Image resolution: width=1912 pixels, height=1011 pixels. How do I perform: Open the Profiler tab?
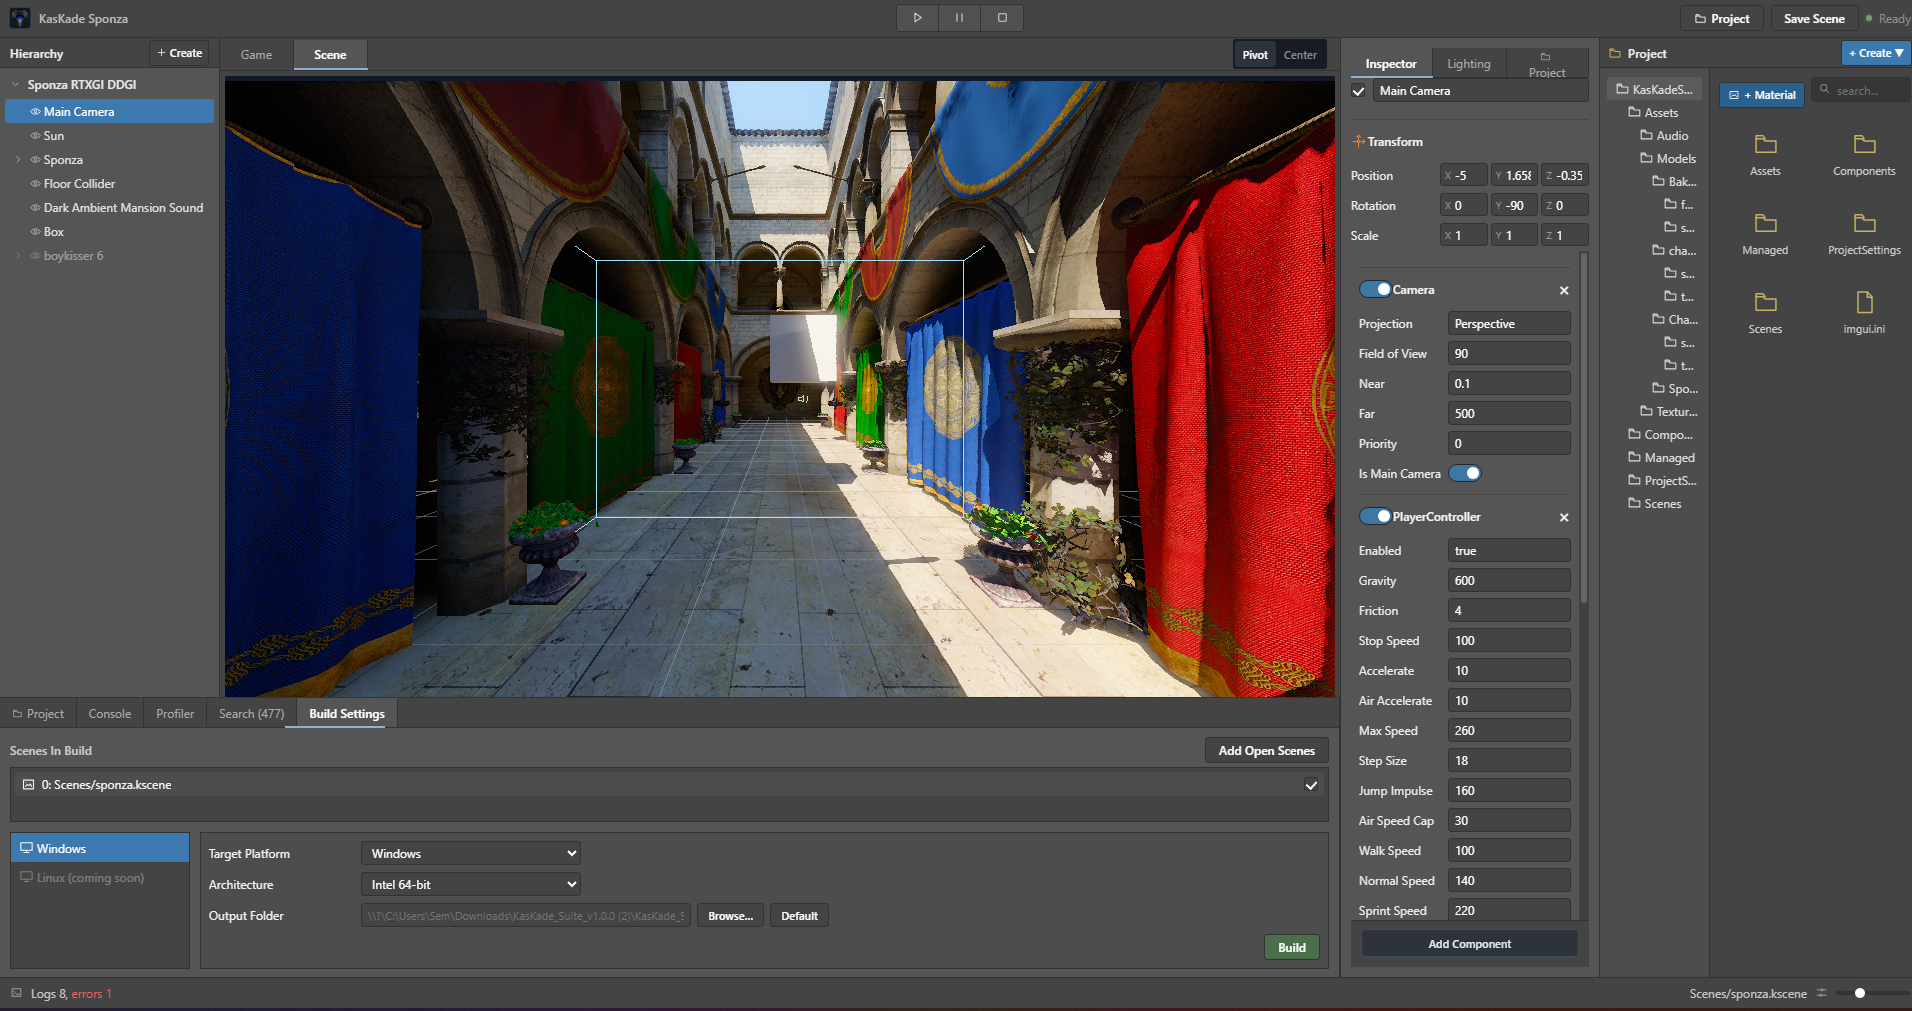coord(175,713)
